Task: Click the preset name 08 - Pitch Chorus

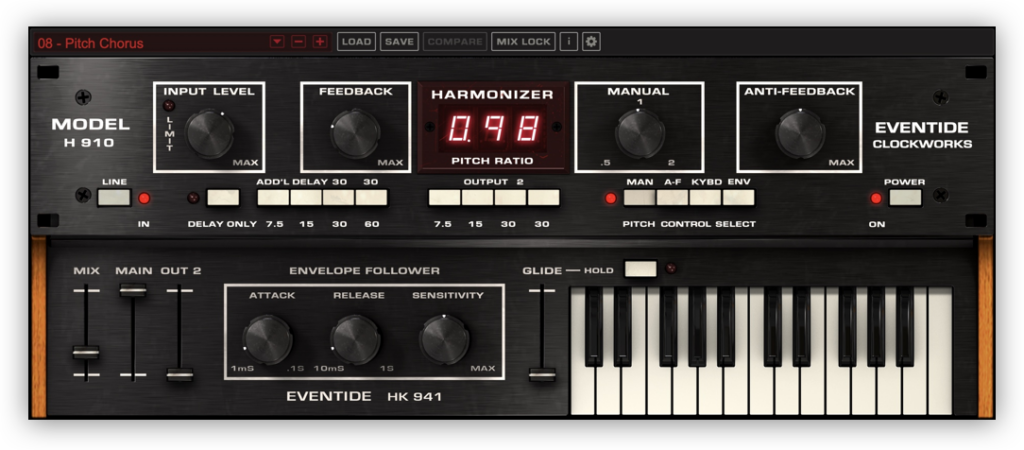Action: point(90,44)
